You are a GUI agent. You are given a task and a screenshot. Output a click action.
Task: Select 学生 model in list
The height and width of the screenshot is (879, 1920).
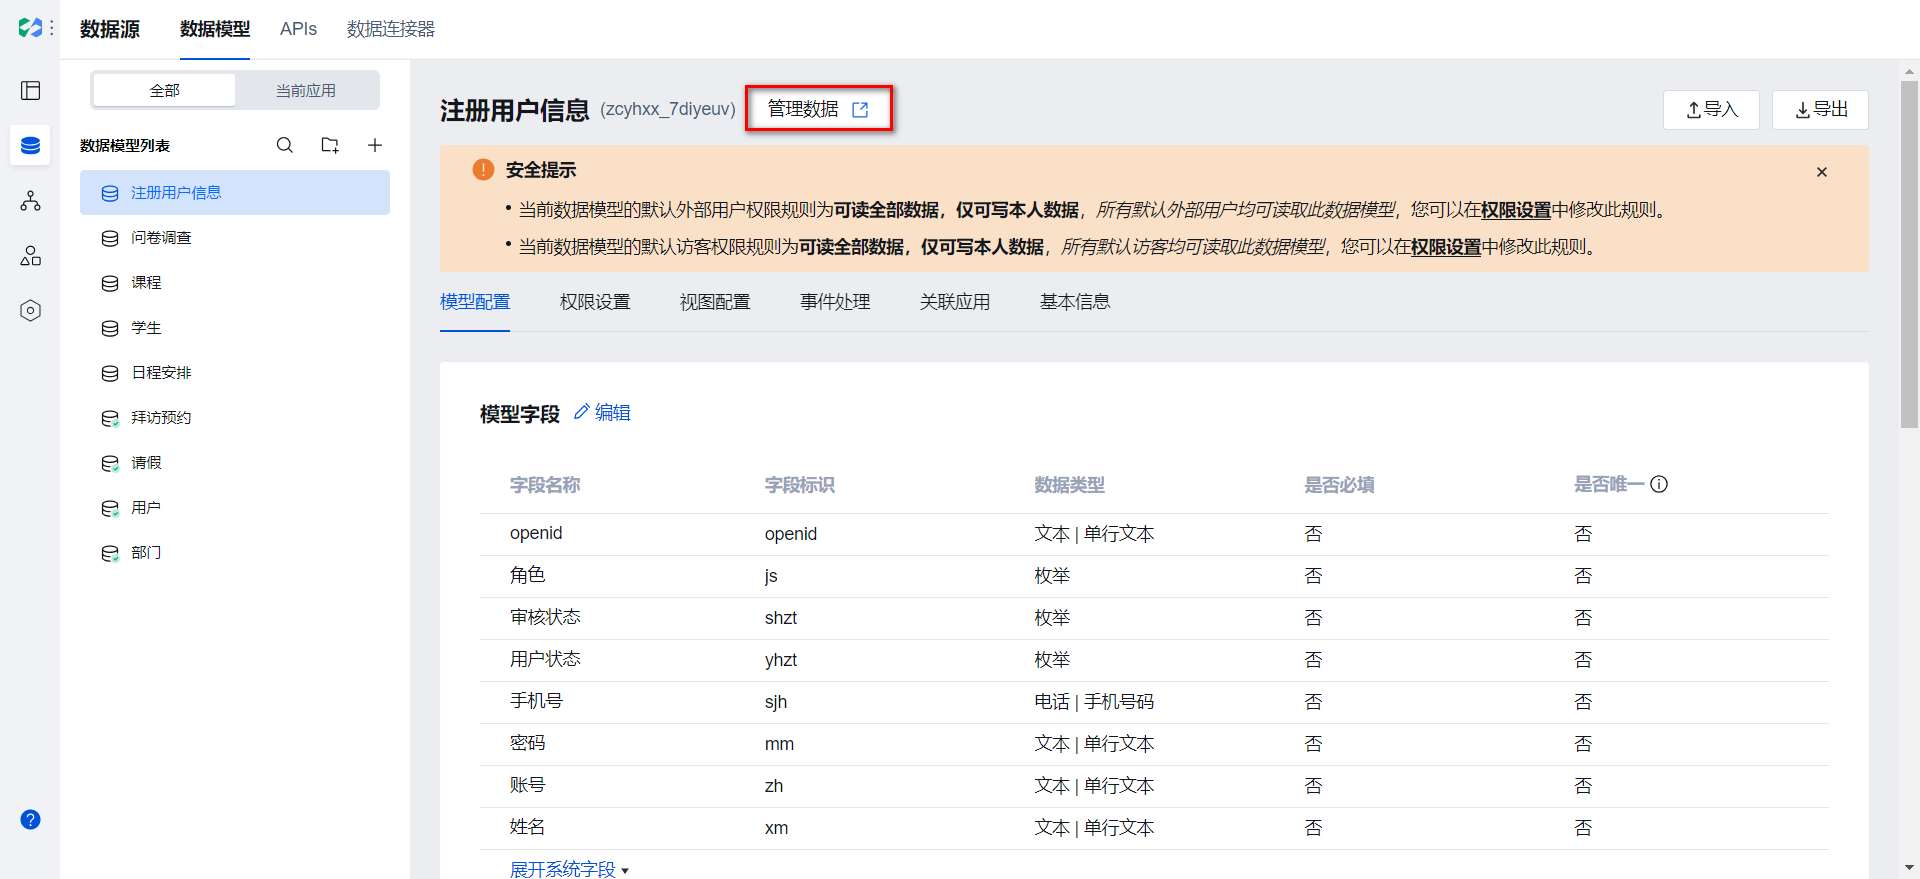coord(235,328)
